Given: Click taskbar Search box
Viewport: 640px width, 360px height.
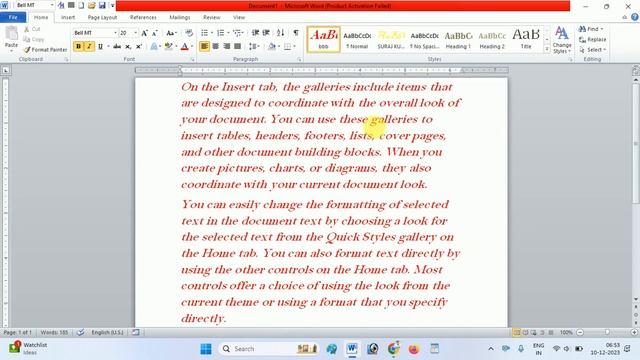Looking at the screenshot, I should pos(270,349).
